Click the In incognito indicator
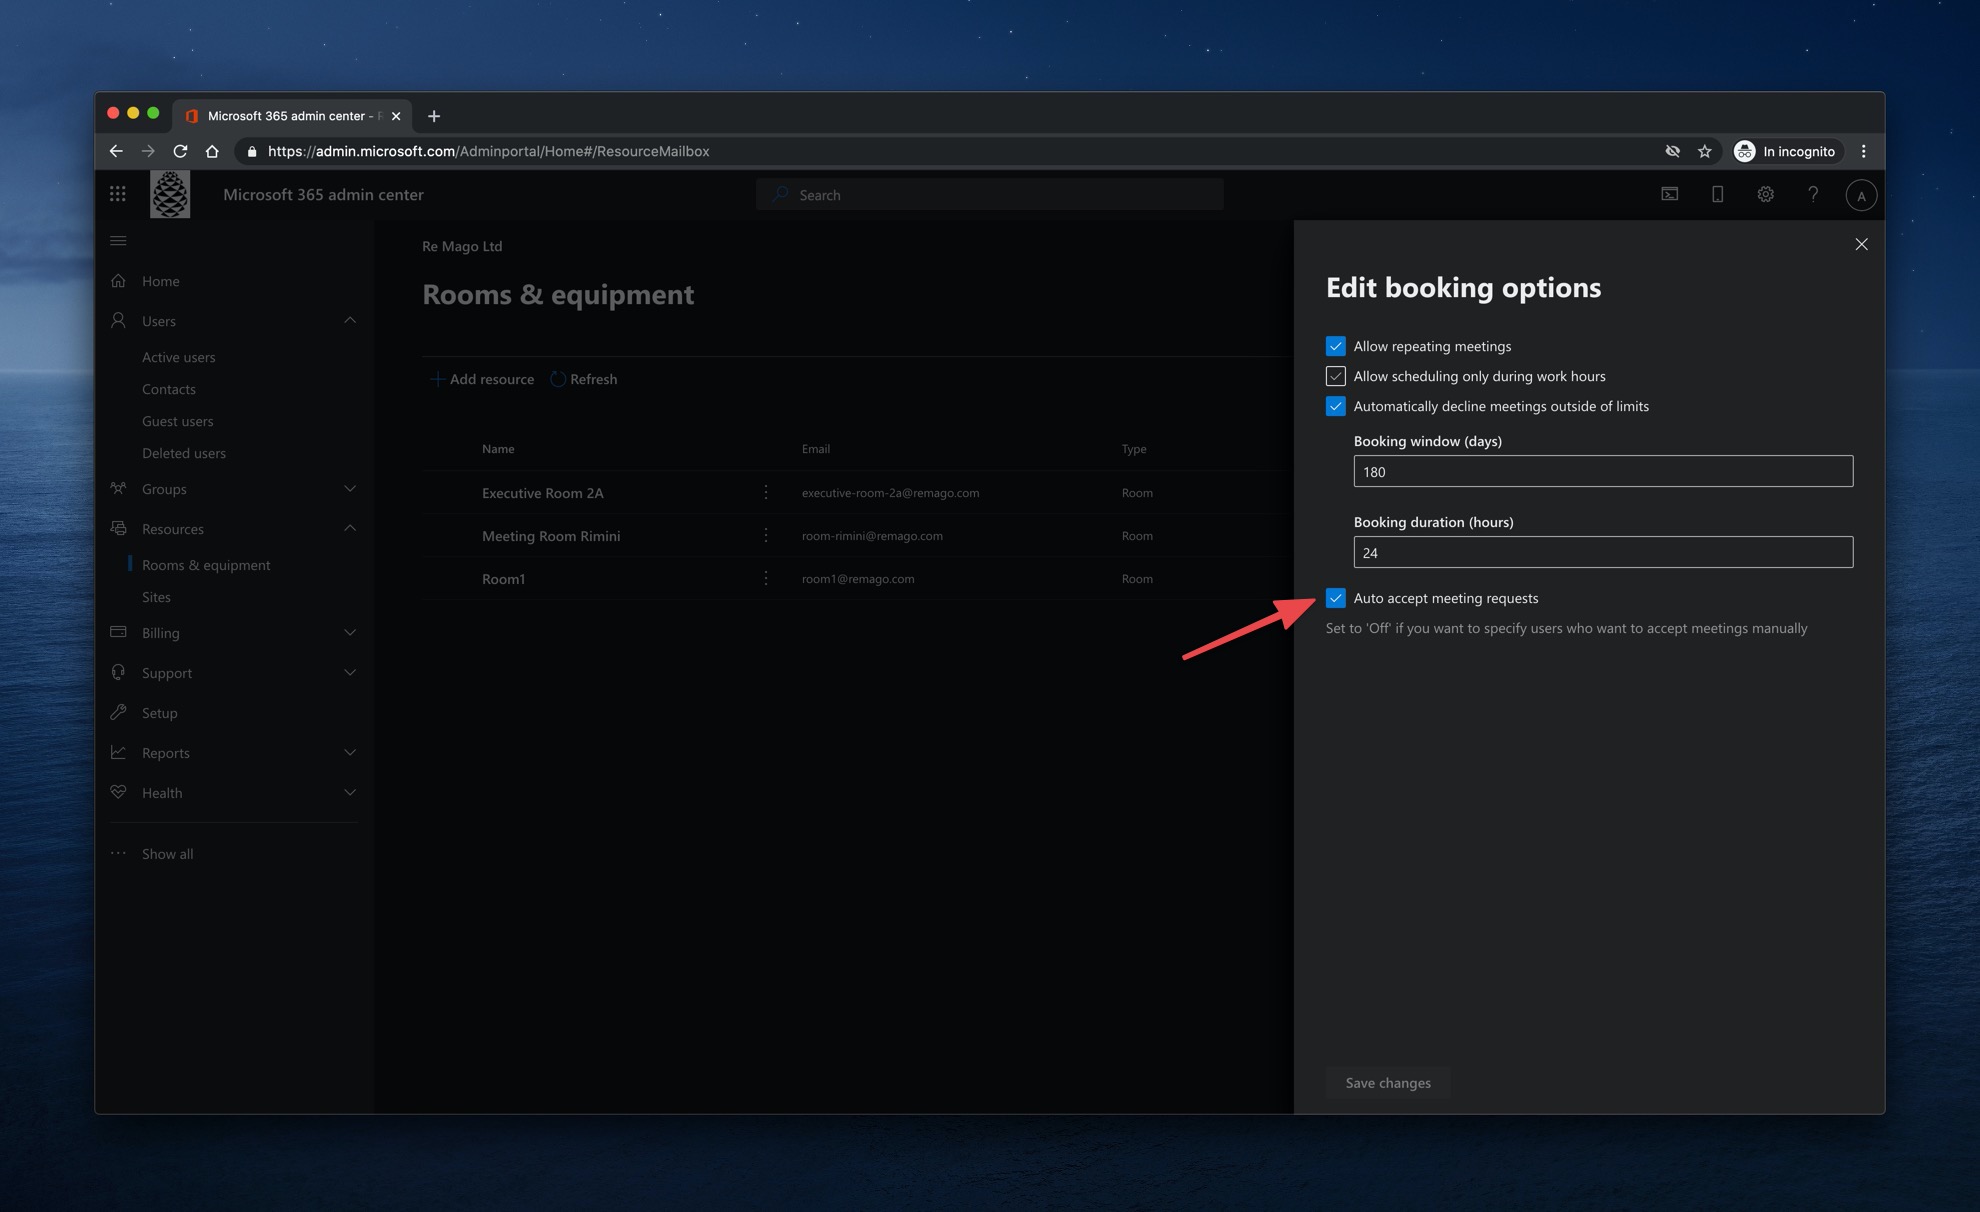 (1787, 151)
